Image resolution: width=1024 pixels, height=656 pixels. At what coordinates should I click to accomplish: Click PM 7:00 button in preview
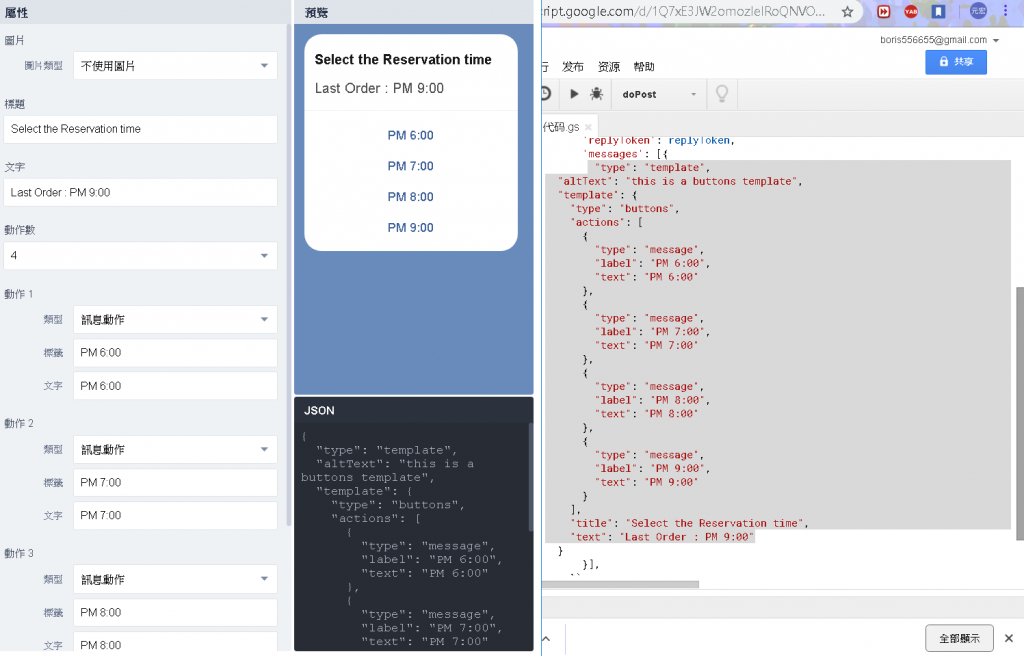click(x=411, y=166)
